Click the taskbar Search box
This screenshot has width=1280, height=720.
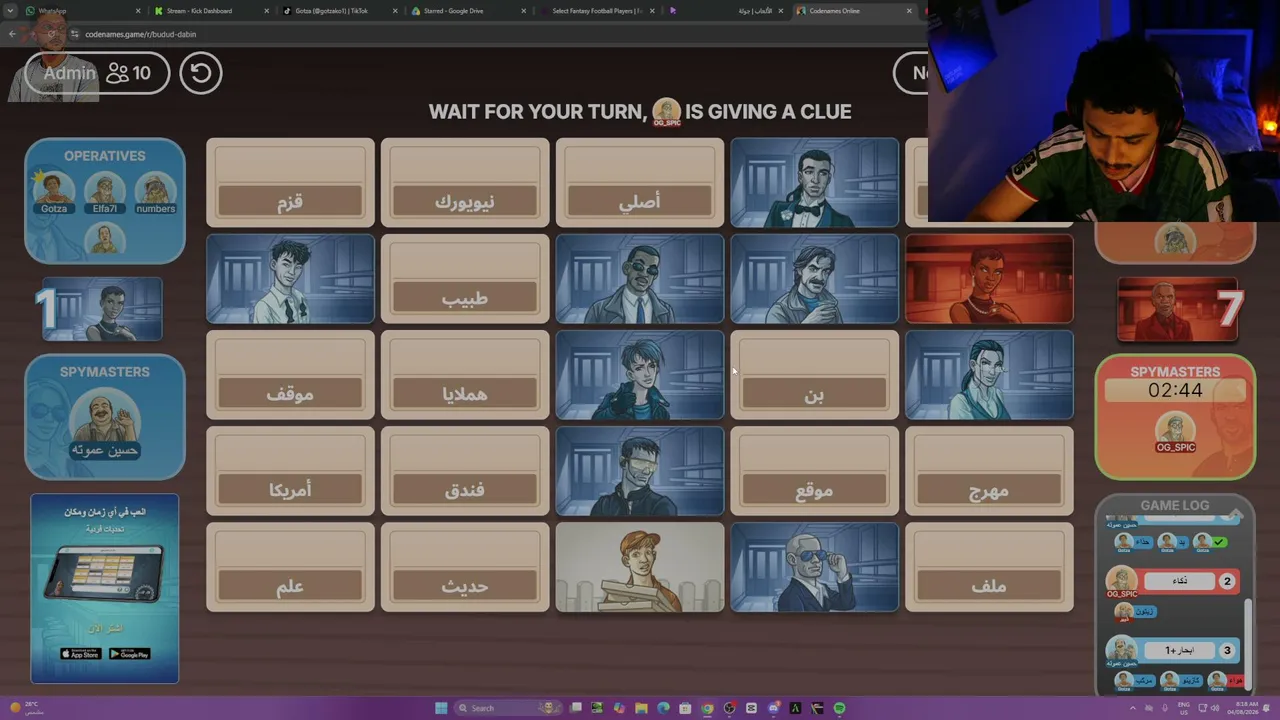click(x=506, y=708)
